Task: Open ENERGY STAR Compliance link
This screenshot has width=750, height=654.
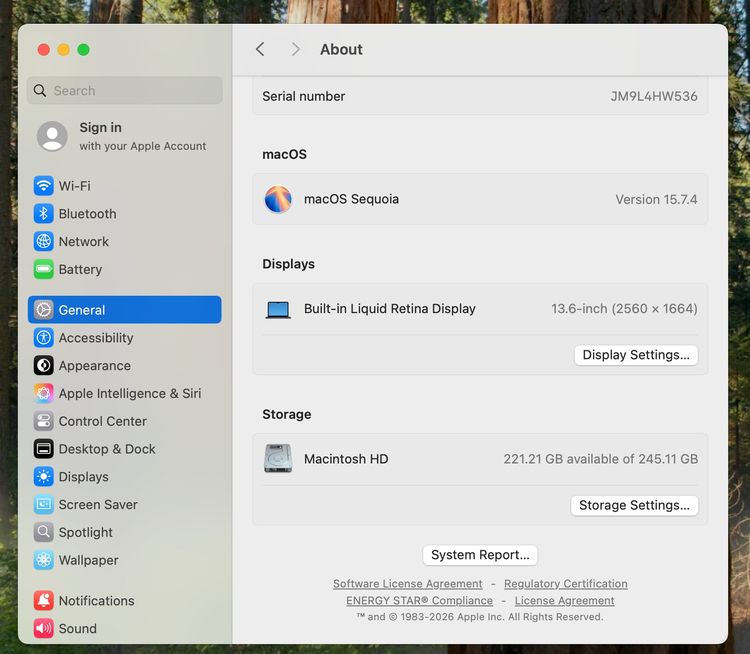Action: [419, 600]
